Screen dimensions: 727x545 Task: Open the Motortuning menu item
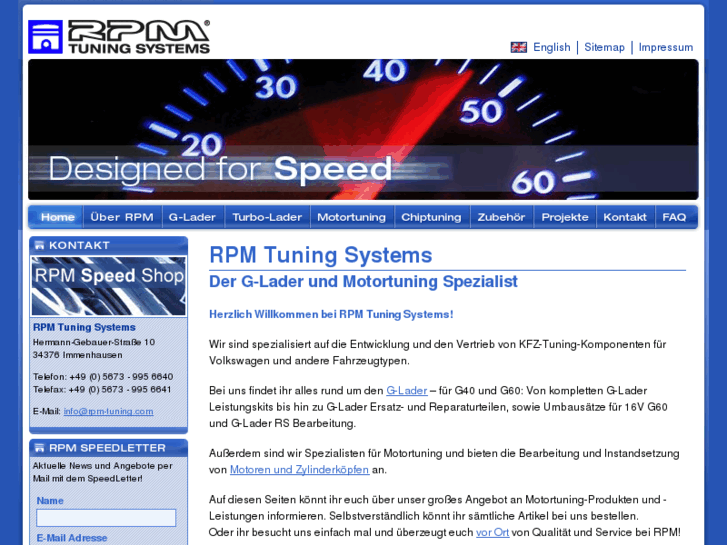pyautogui.click(x=351, y=217)
